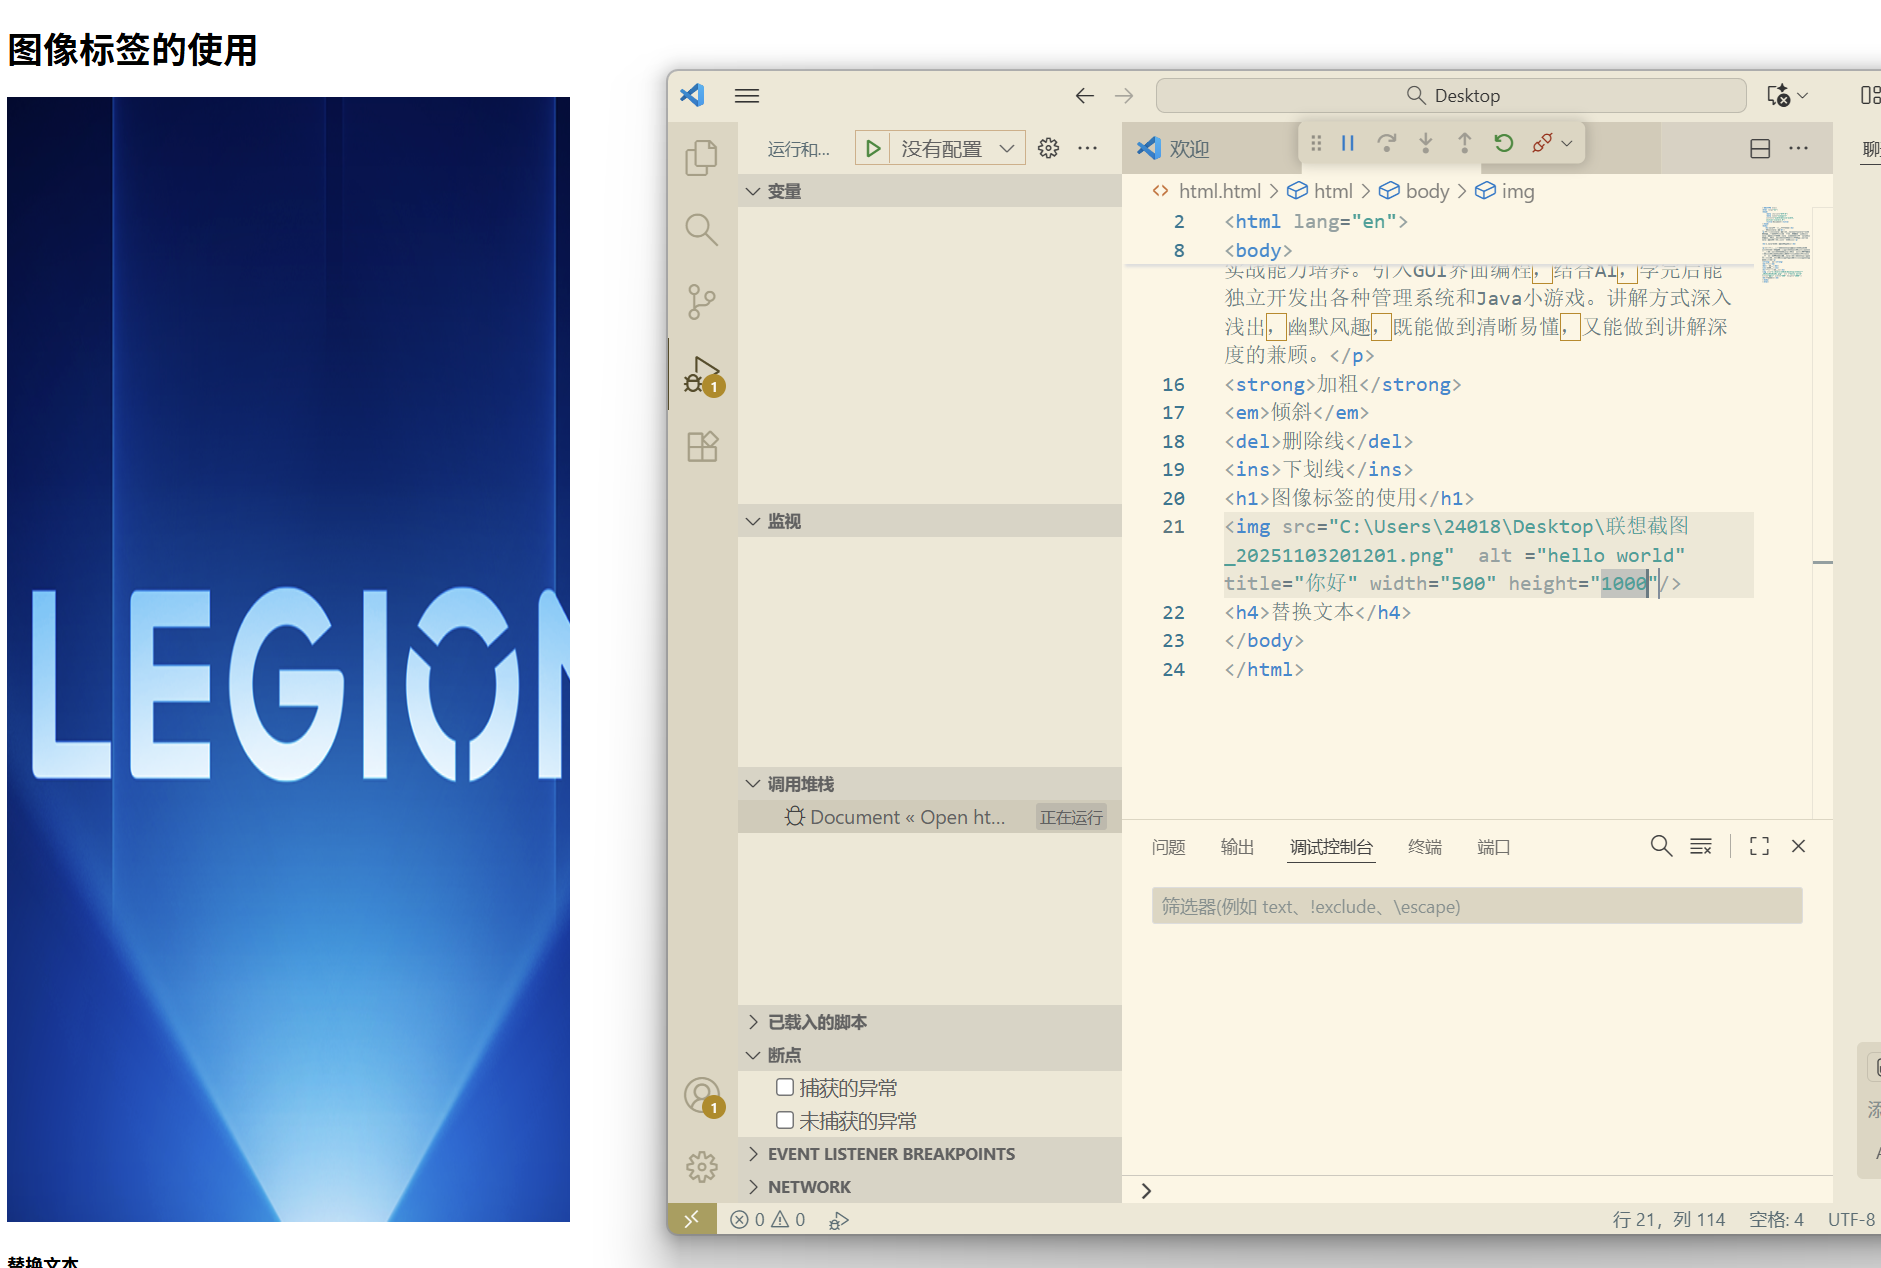Click the line and column indicator in status bar
Screen dimensions: 1881x1268
point(1669,1219)
